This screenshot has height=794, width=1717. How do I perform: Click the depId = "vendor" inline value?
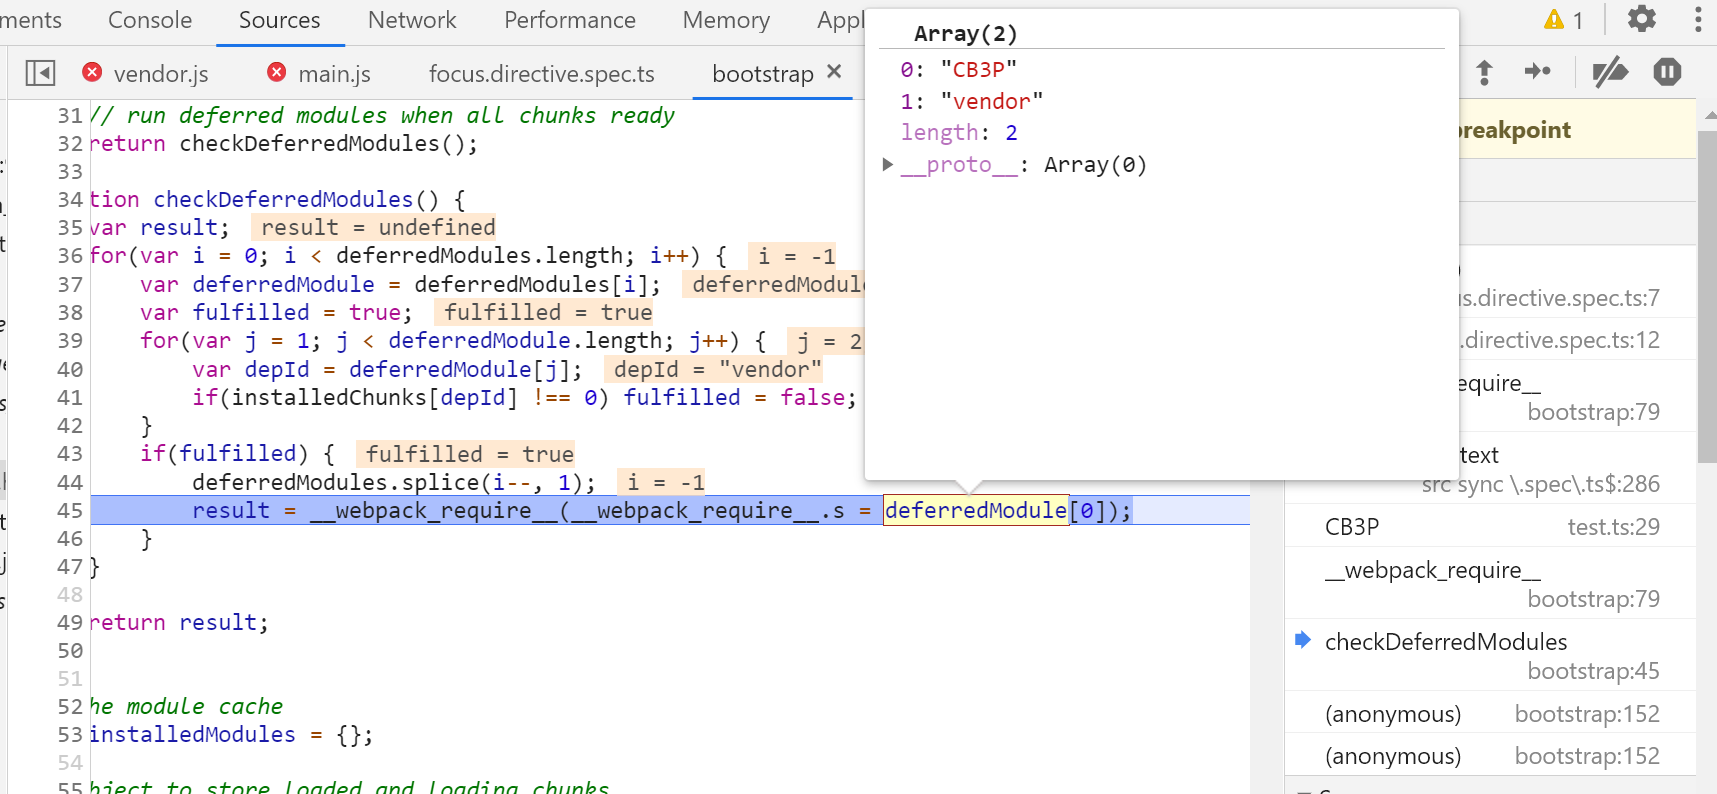point(716,370)
